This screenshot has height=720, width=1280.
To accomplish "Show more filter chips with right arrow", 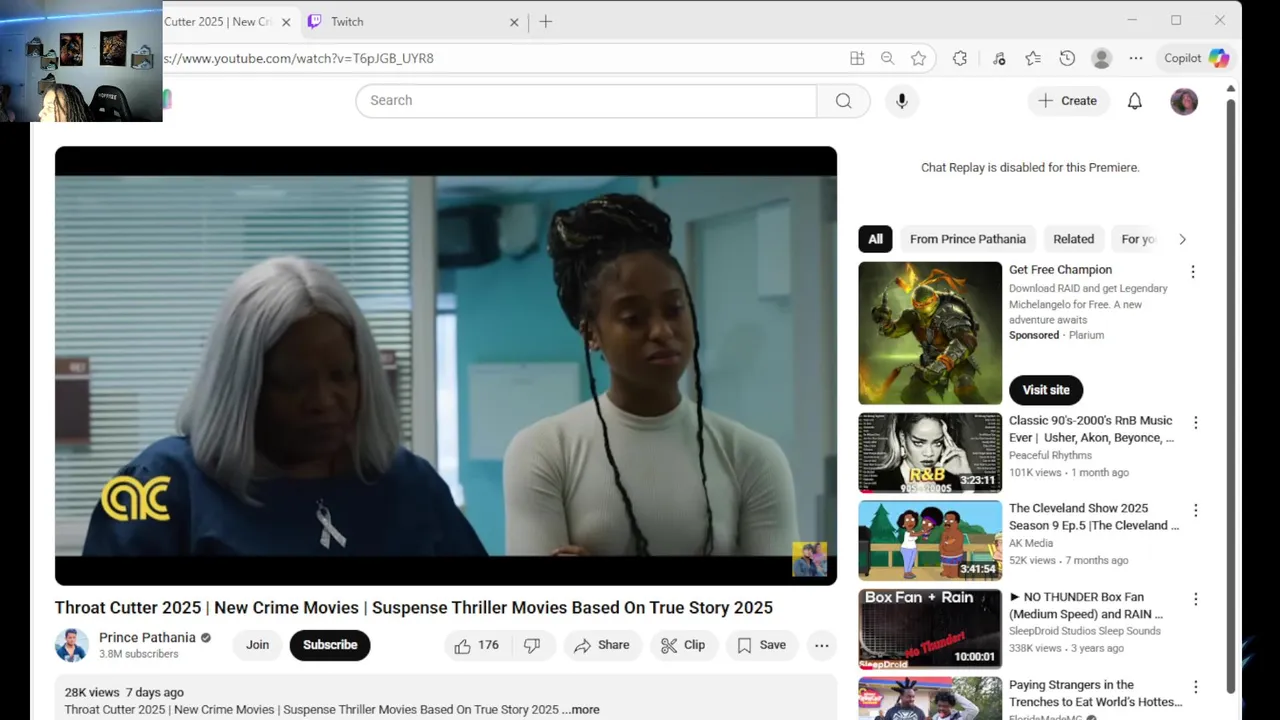I will [1182, 239].
